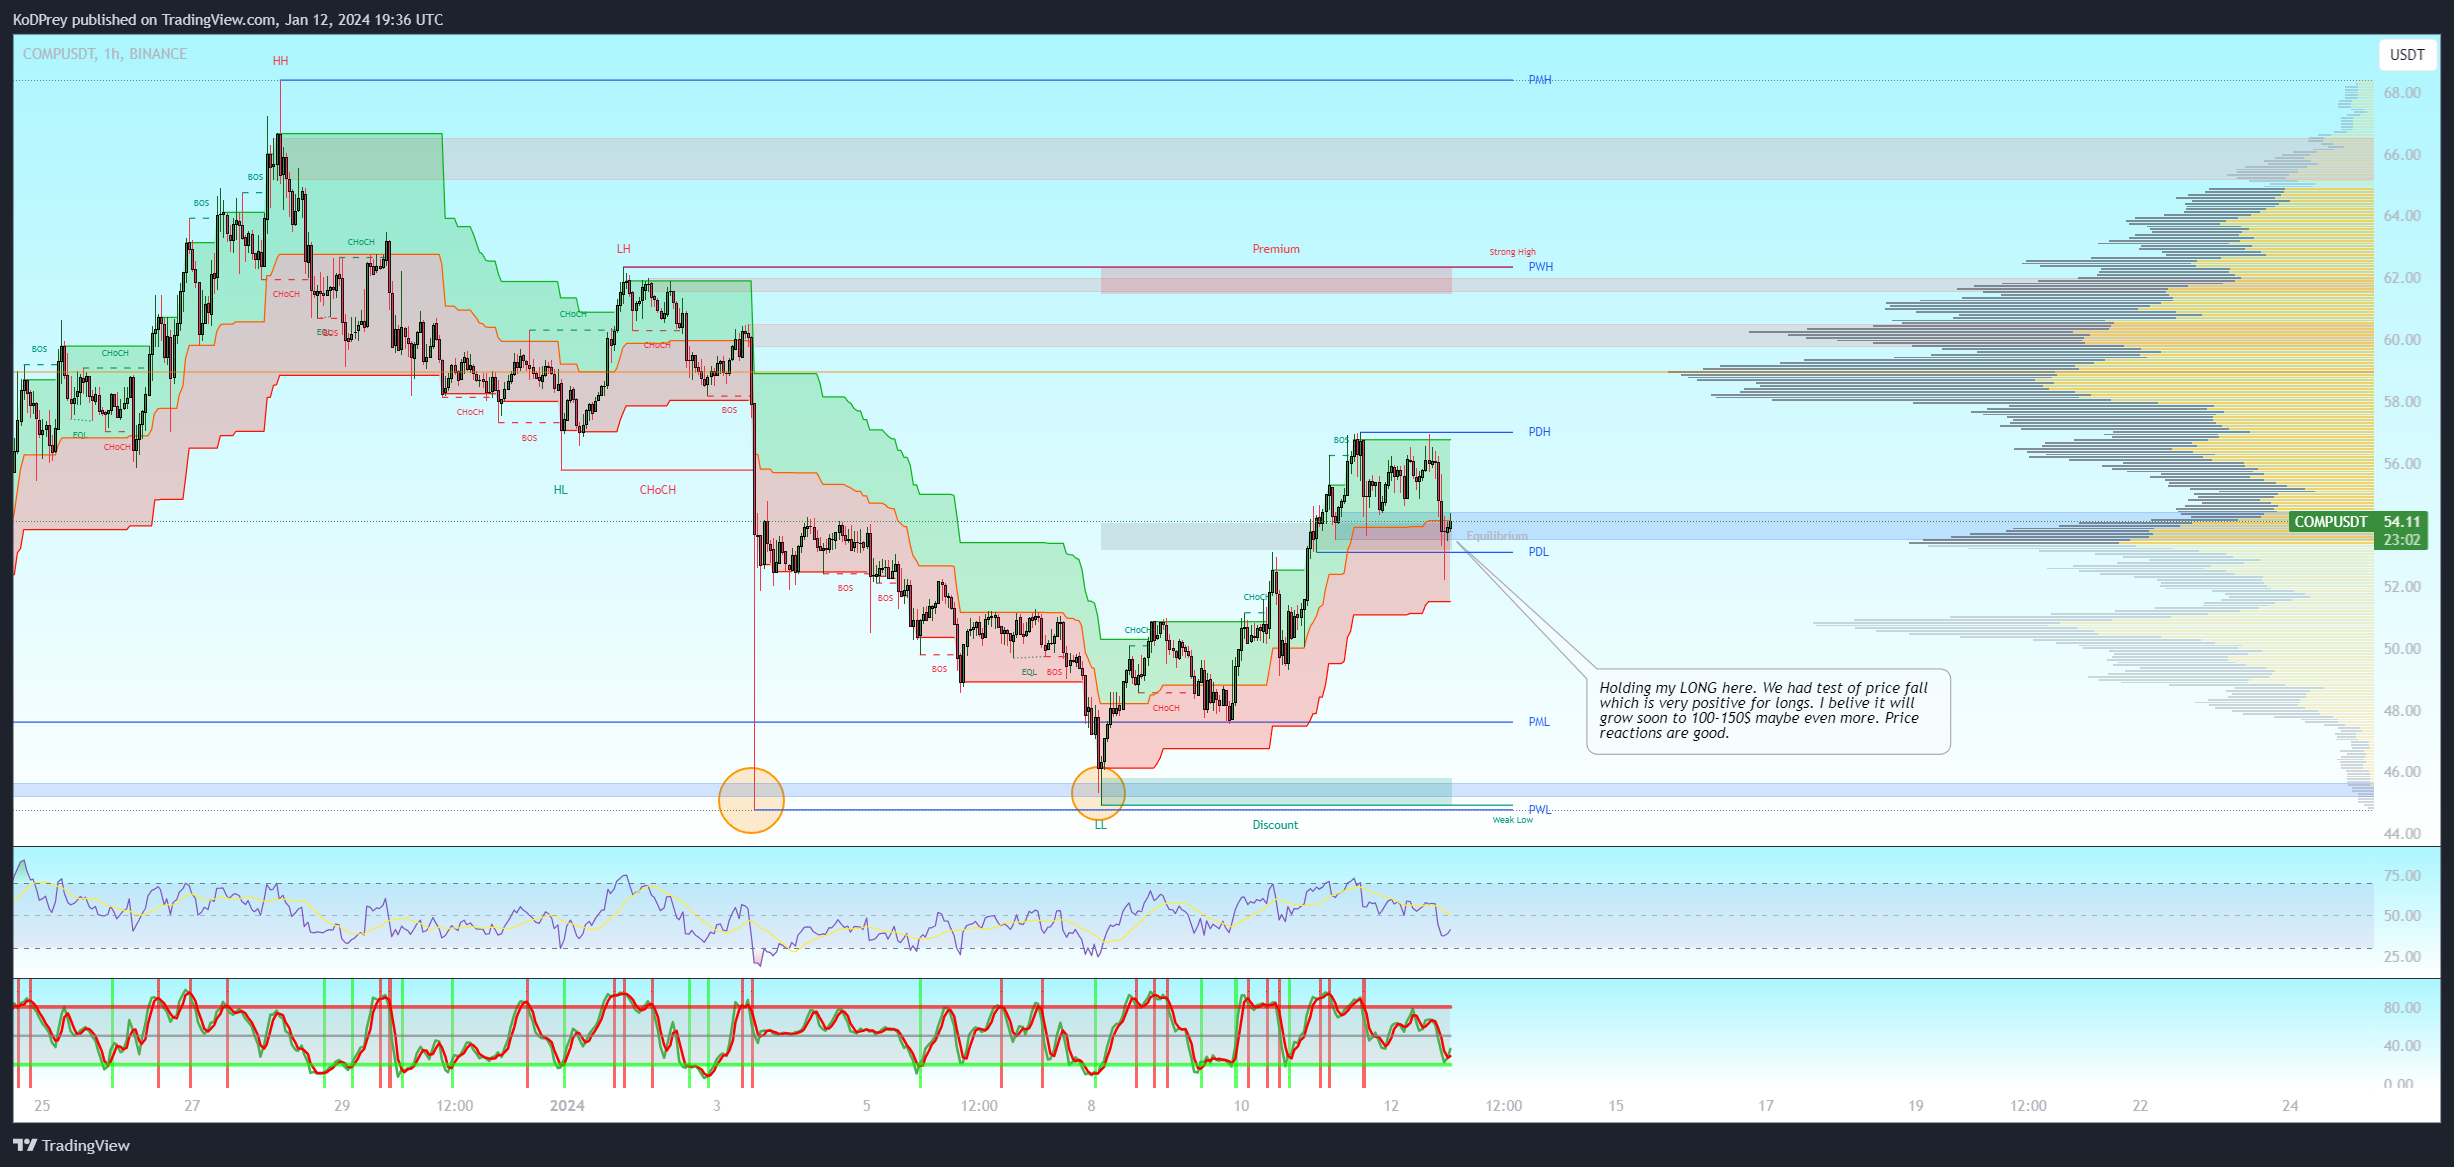Click the 22 date label on time axis
Image resolution: width=2454 pixels, height=1167 pixels.
pyautogui.click(x=2140, y=1106)
